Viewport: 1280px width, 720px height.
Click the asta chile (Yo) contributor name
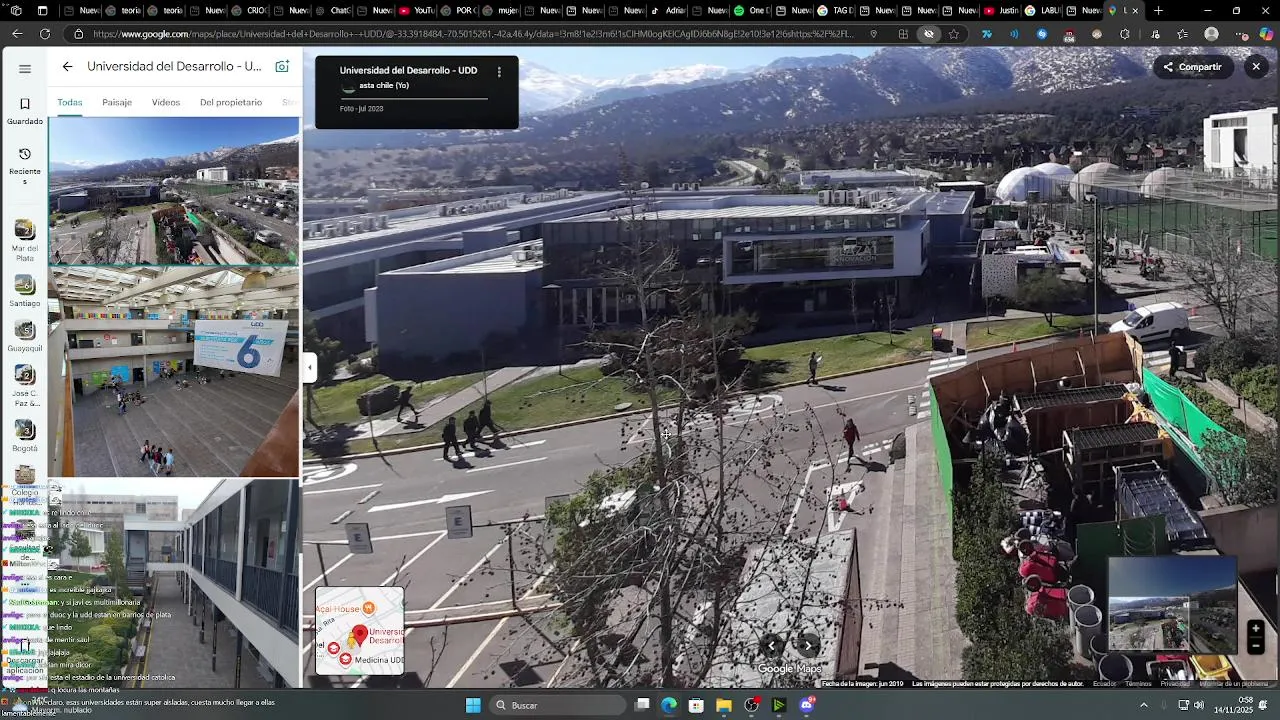384,86
